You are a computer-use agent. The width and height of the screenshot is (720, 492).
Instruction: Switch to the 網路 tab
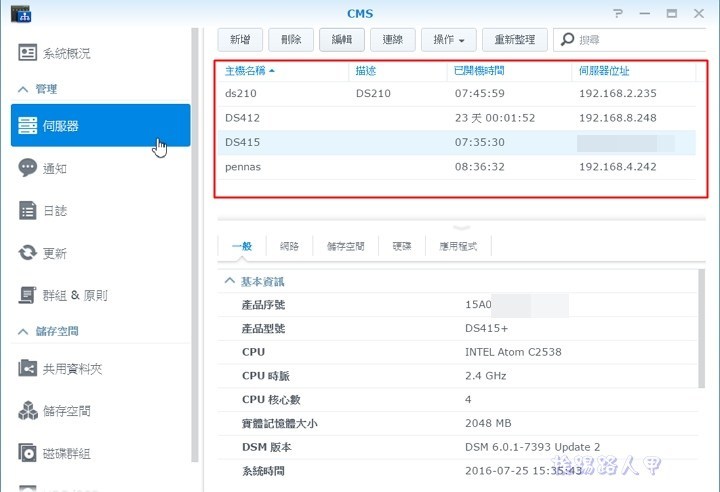click(x=291, y=246)
